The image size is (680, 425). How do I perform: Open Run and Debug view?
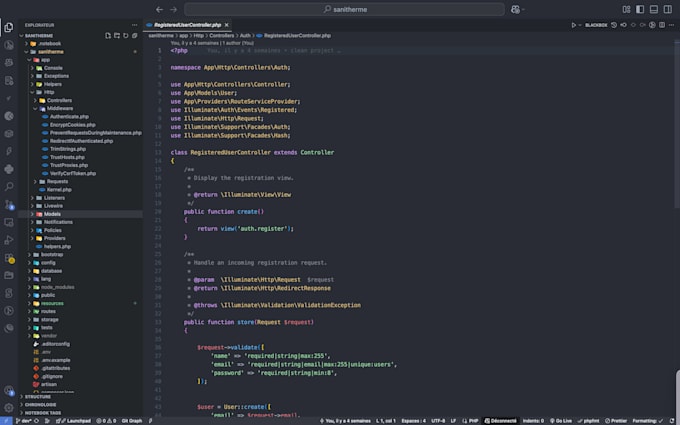click(x=9, y=240)
